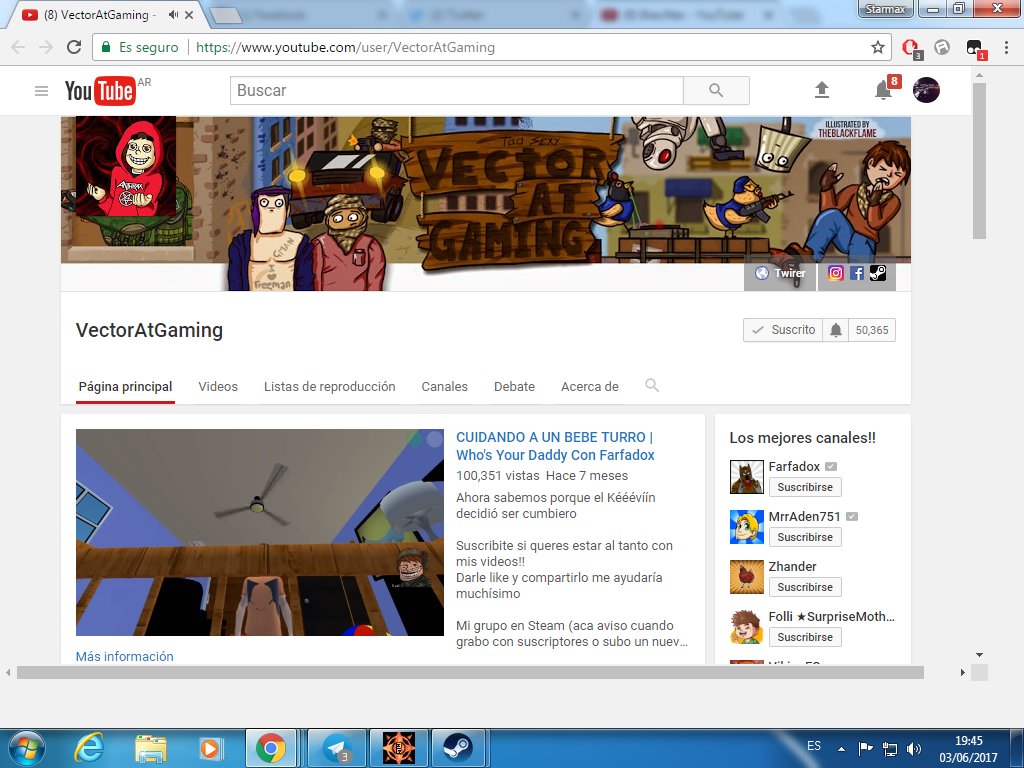Open CUIDANDO A UN BEBE TURRO video title
The image size is (1024, 768).
pos(555,446)
